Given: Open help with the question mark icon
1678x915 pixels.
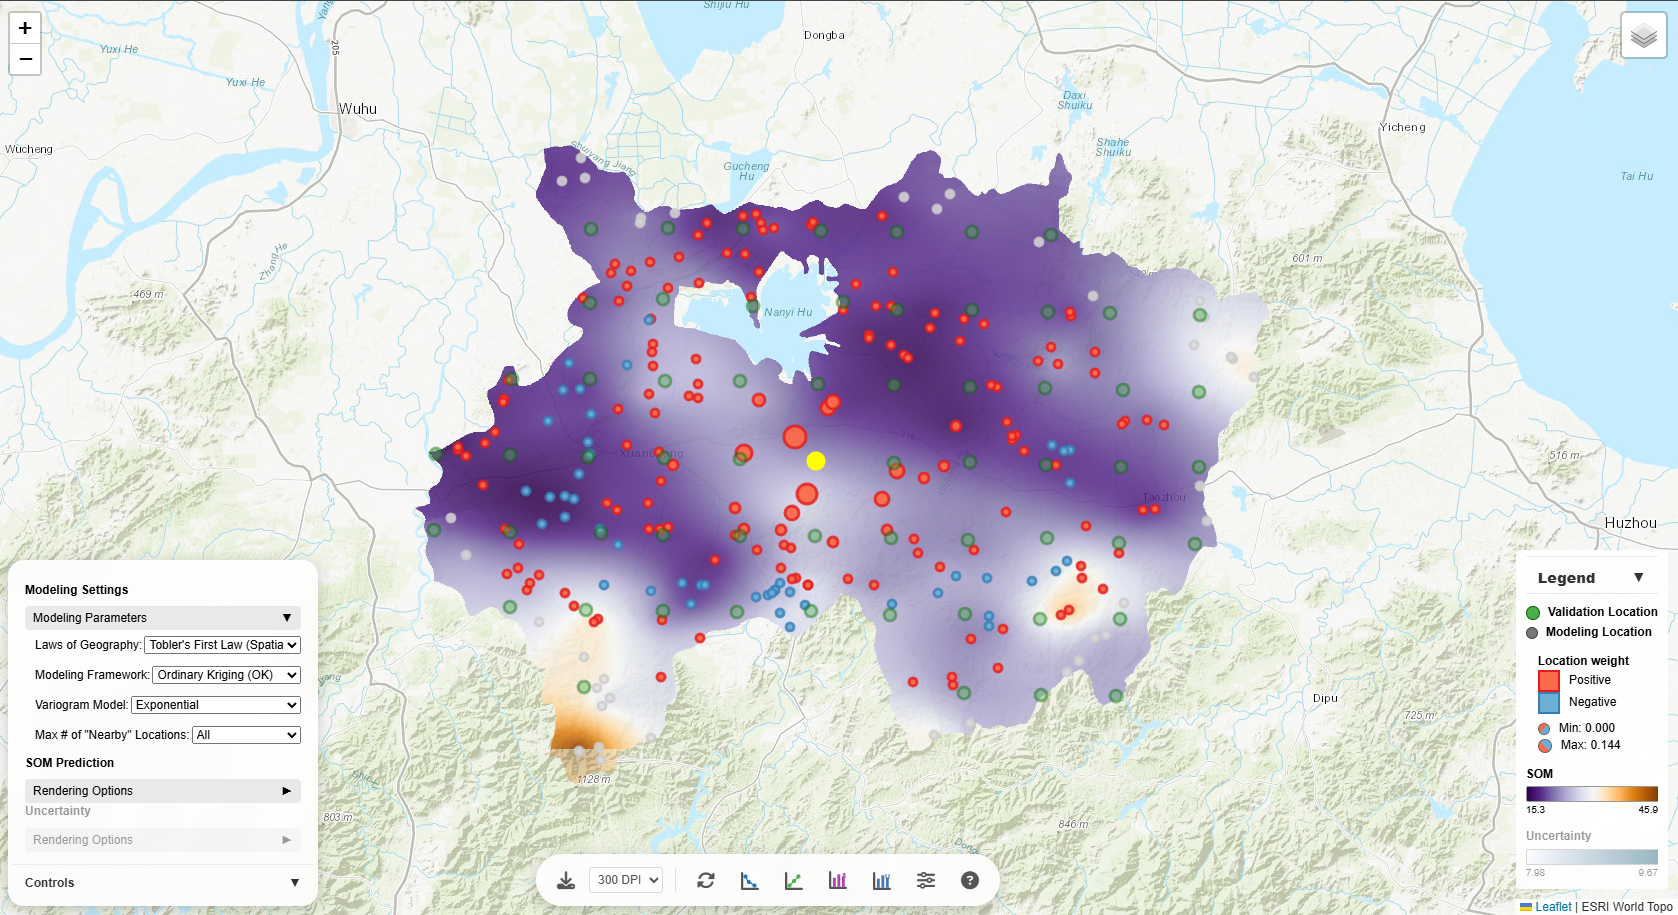Looking at the screenshot, I should 970,880.
